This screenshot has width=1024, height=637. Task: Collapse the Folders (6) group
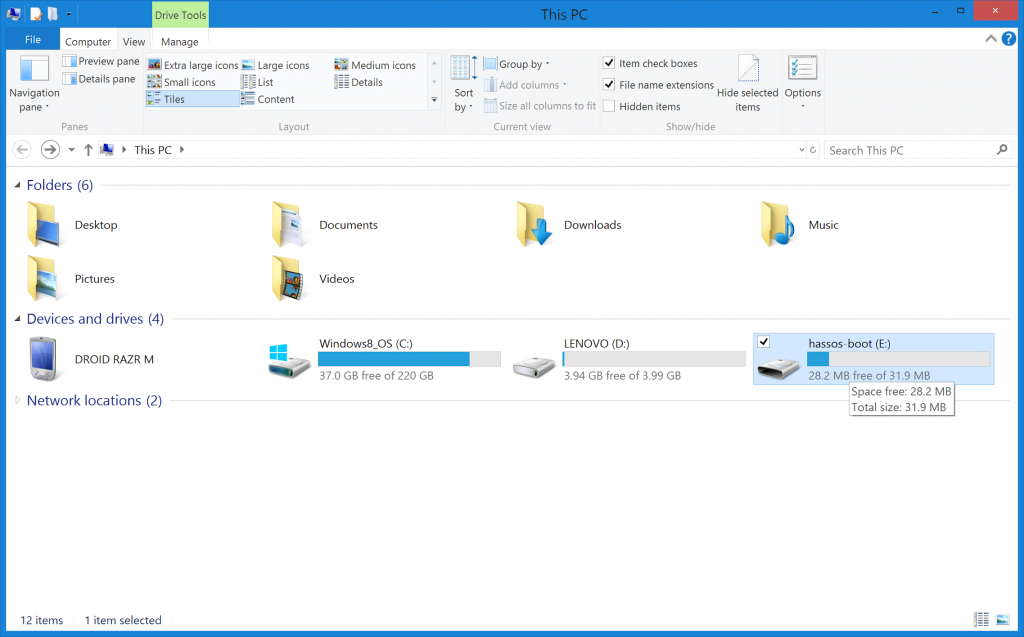coord(18,186)
